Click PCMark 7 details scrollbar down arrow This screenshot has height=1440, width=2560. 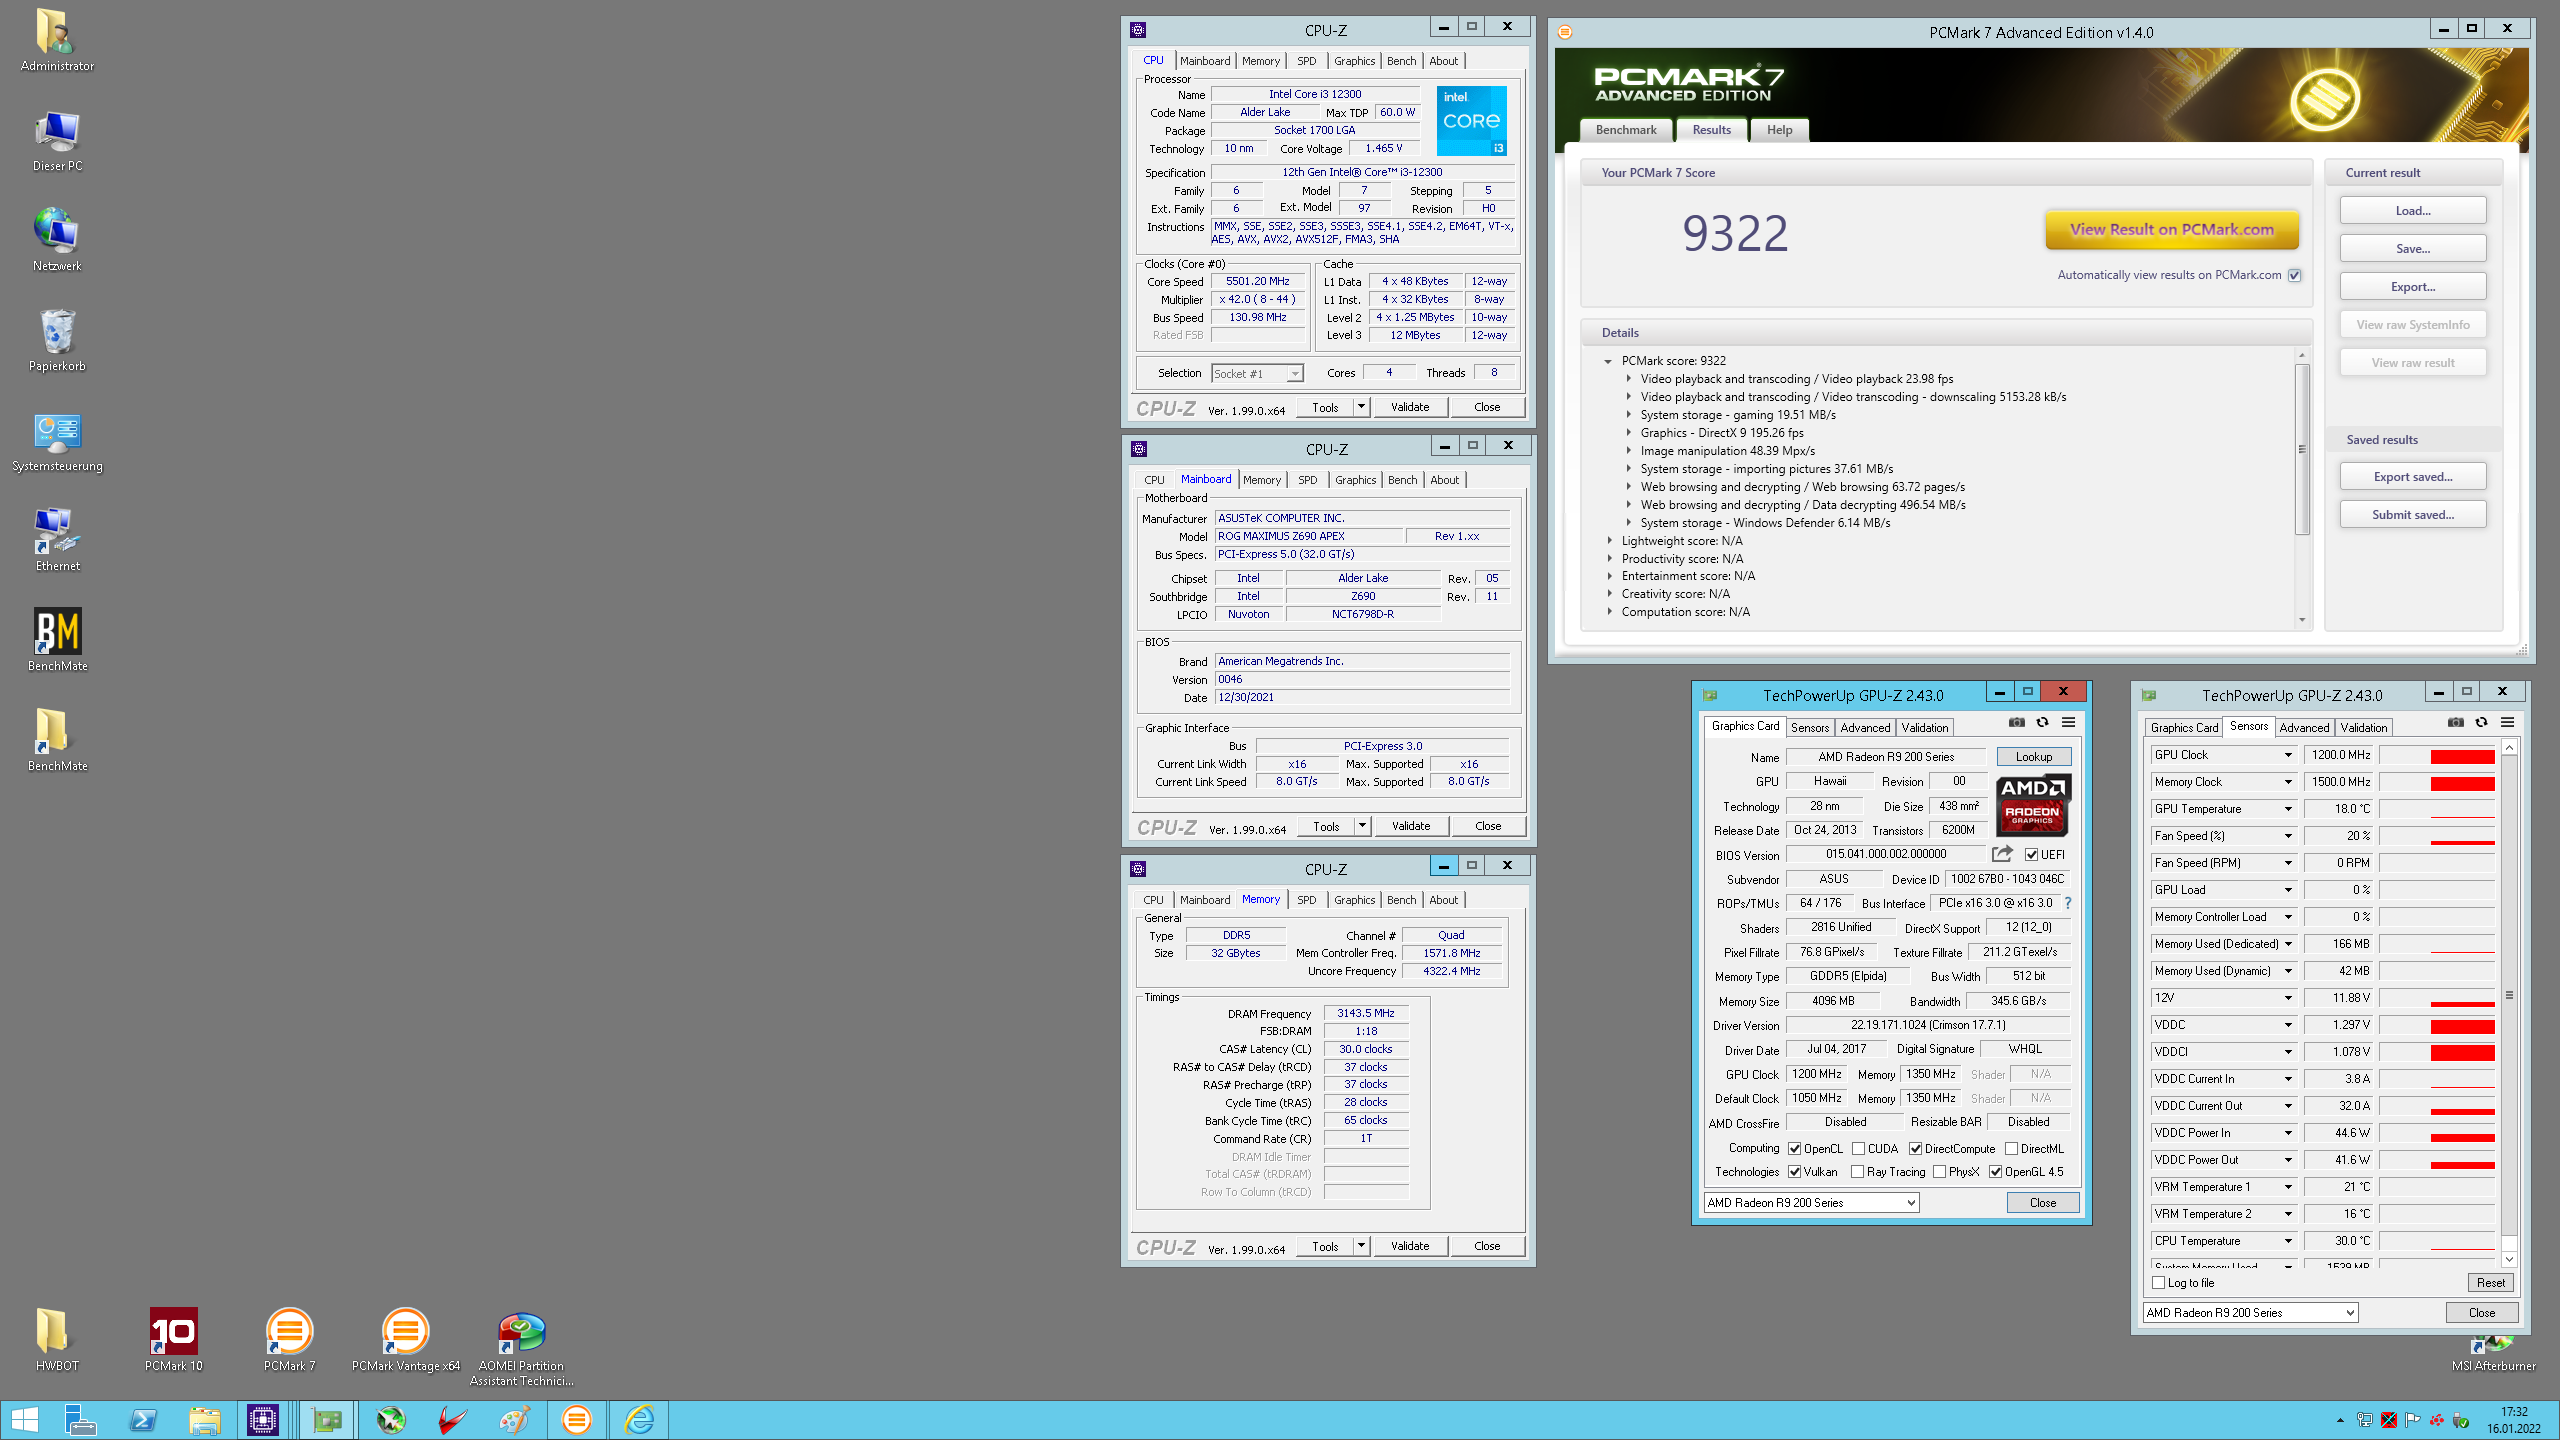point(2301,620)
